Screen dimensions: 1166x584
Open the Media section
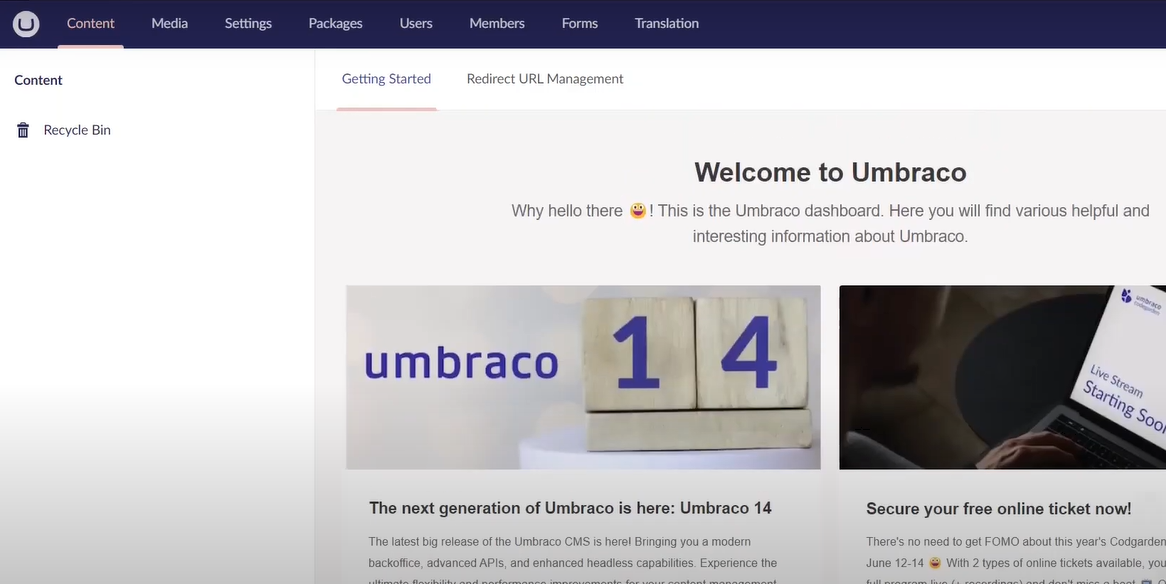tap(170, 23)
